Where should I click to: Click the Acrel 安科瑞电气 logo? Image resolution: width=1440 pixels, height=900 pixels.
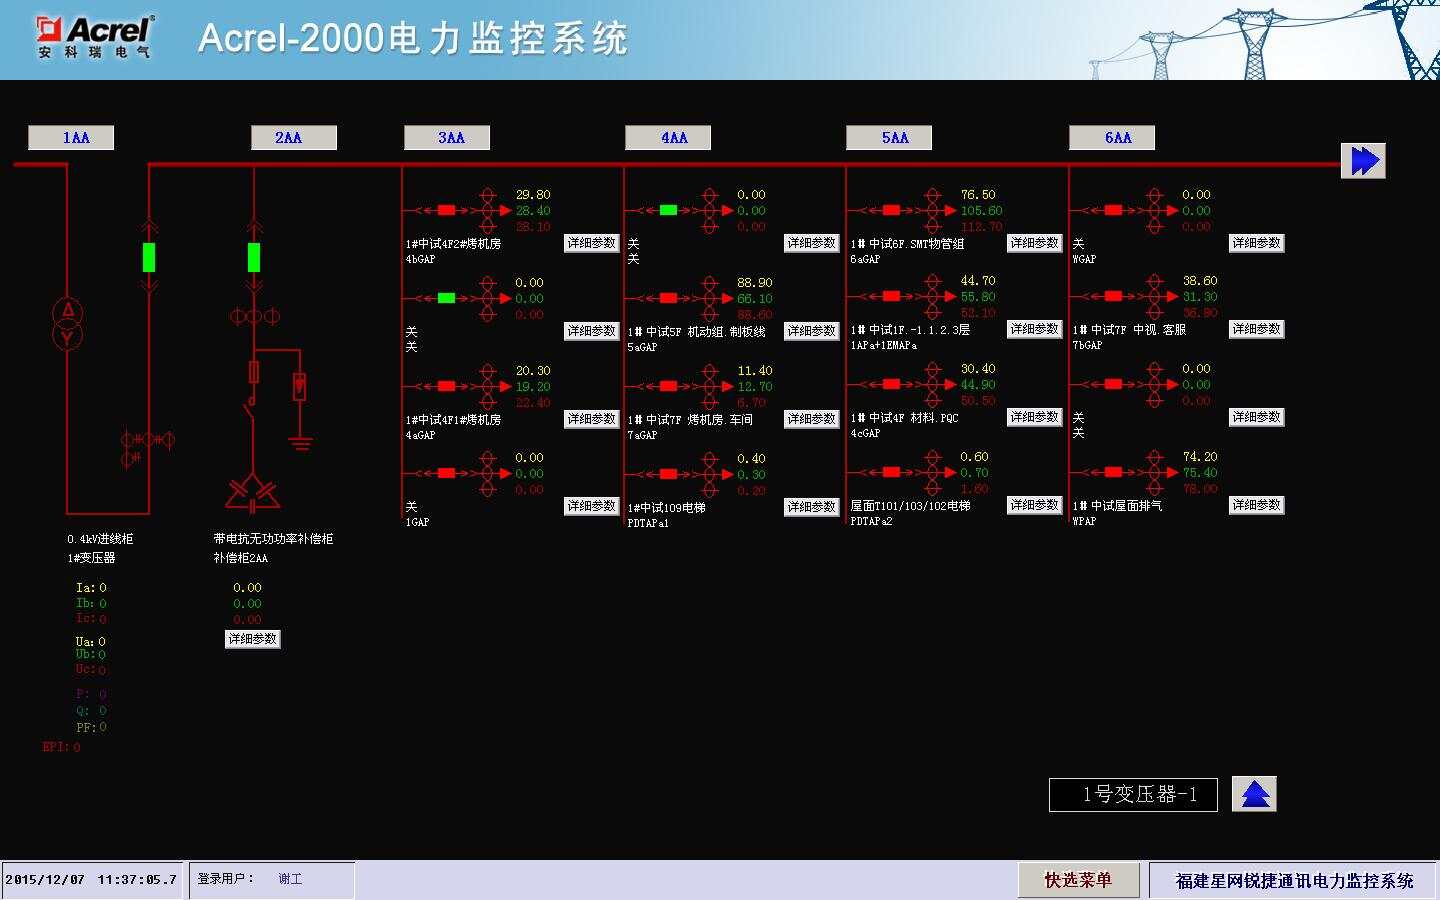click(x=96, y=37)
